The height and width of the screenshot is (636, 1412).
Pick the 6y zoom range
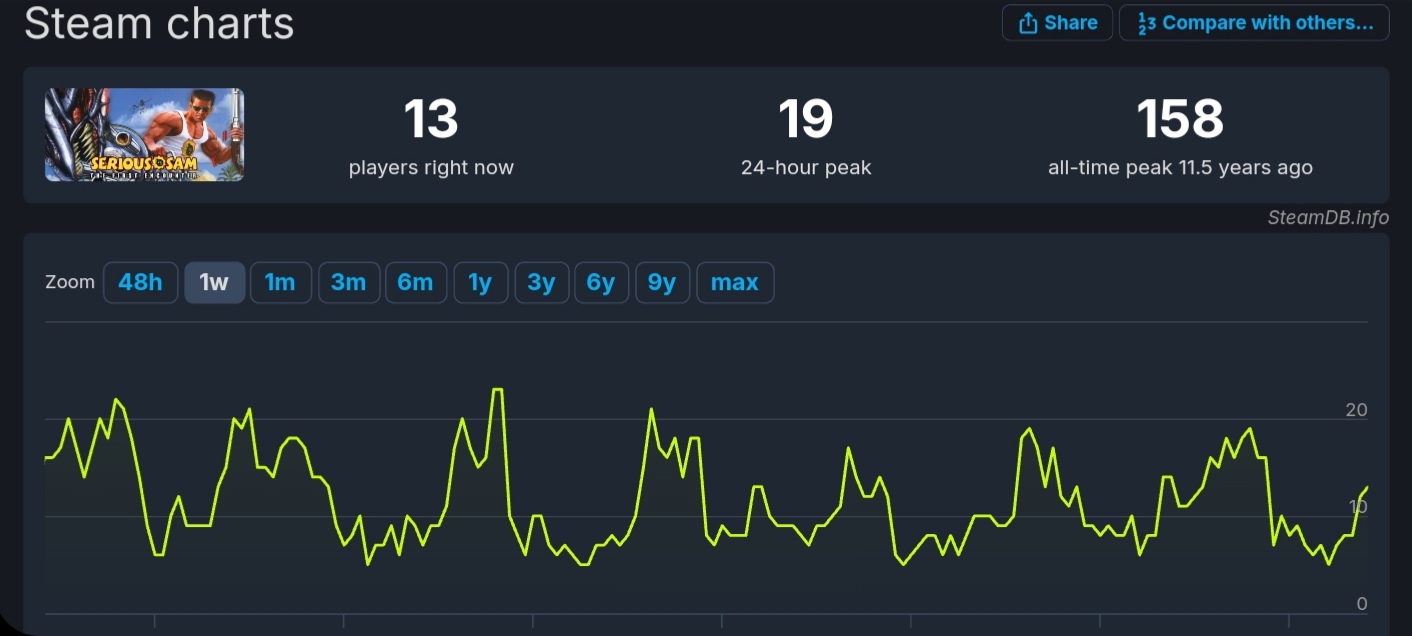pyautogui.click(x=601, y=282)
